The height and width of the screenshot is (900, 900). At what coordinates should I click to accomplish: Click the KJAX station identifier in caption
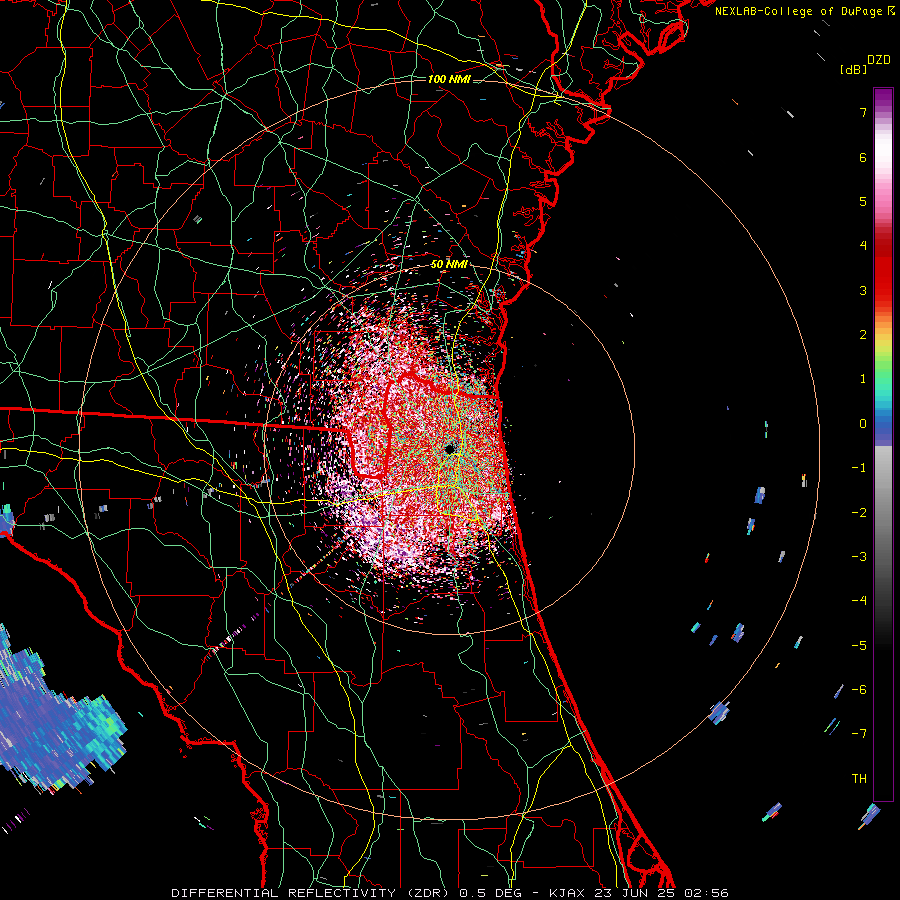[567, 893]
